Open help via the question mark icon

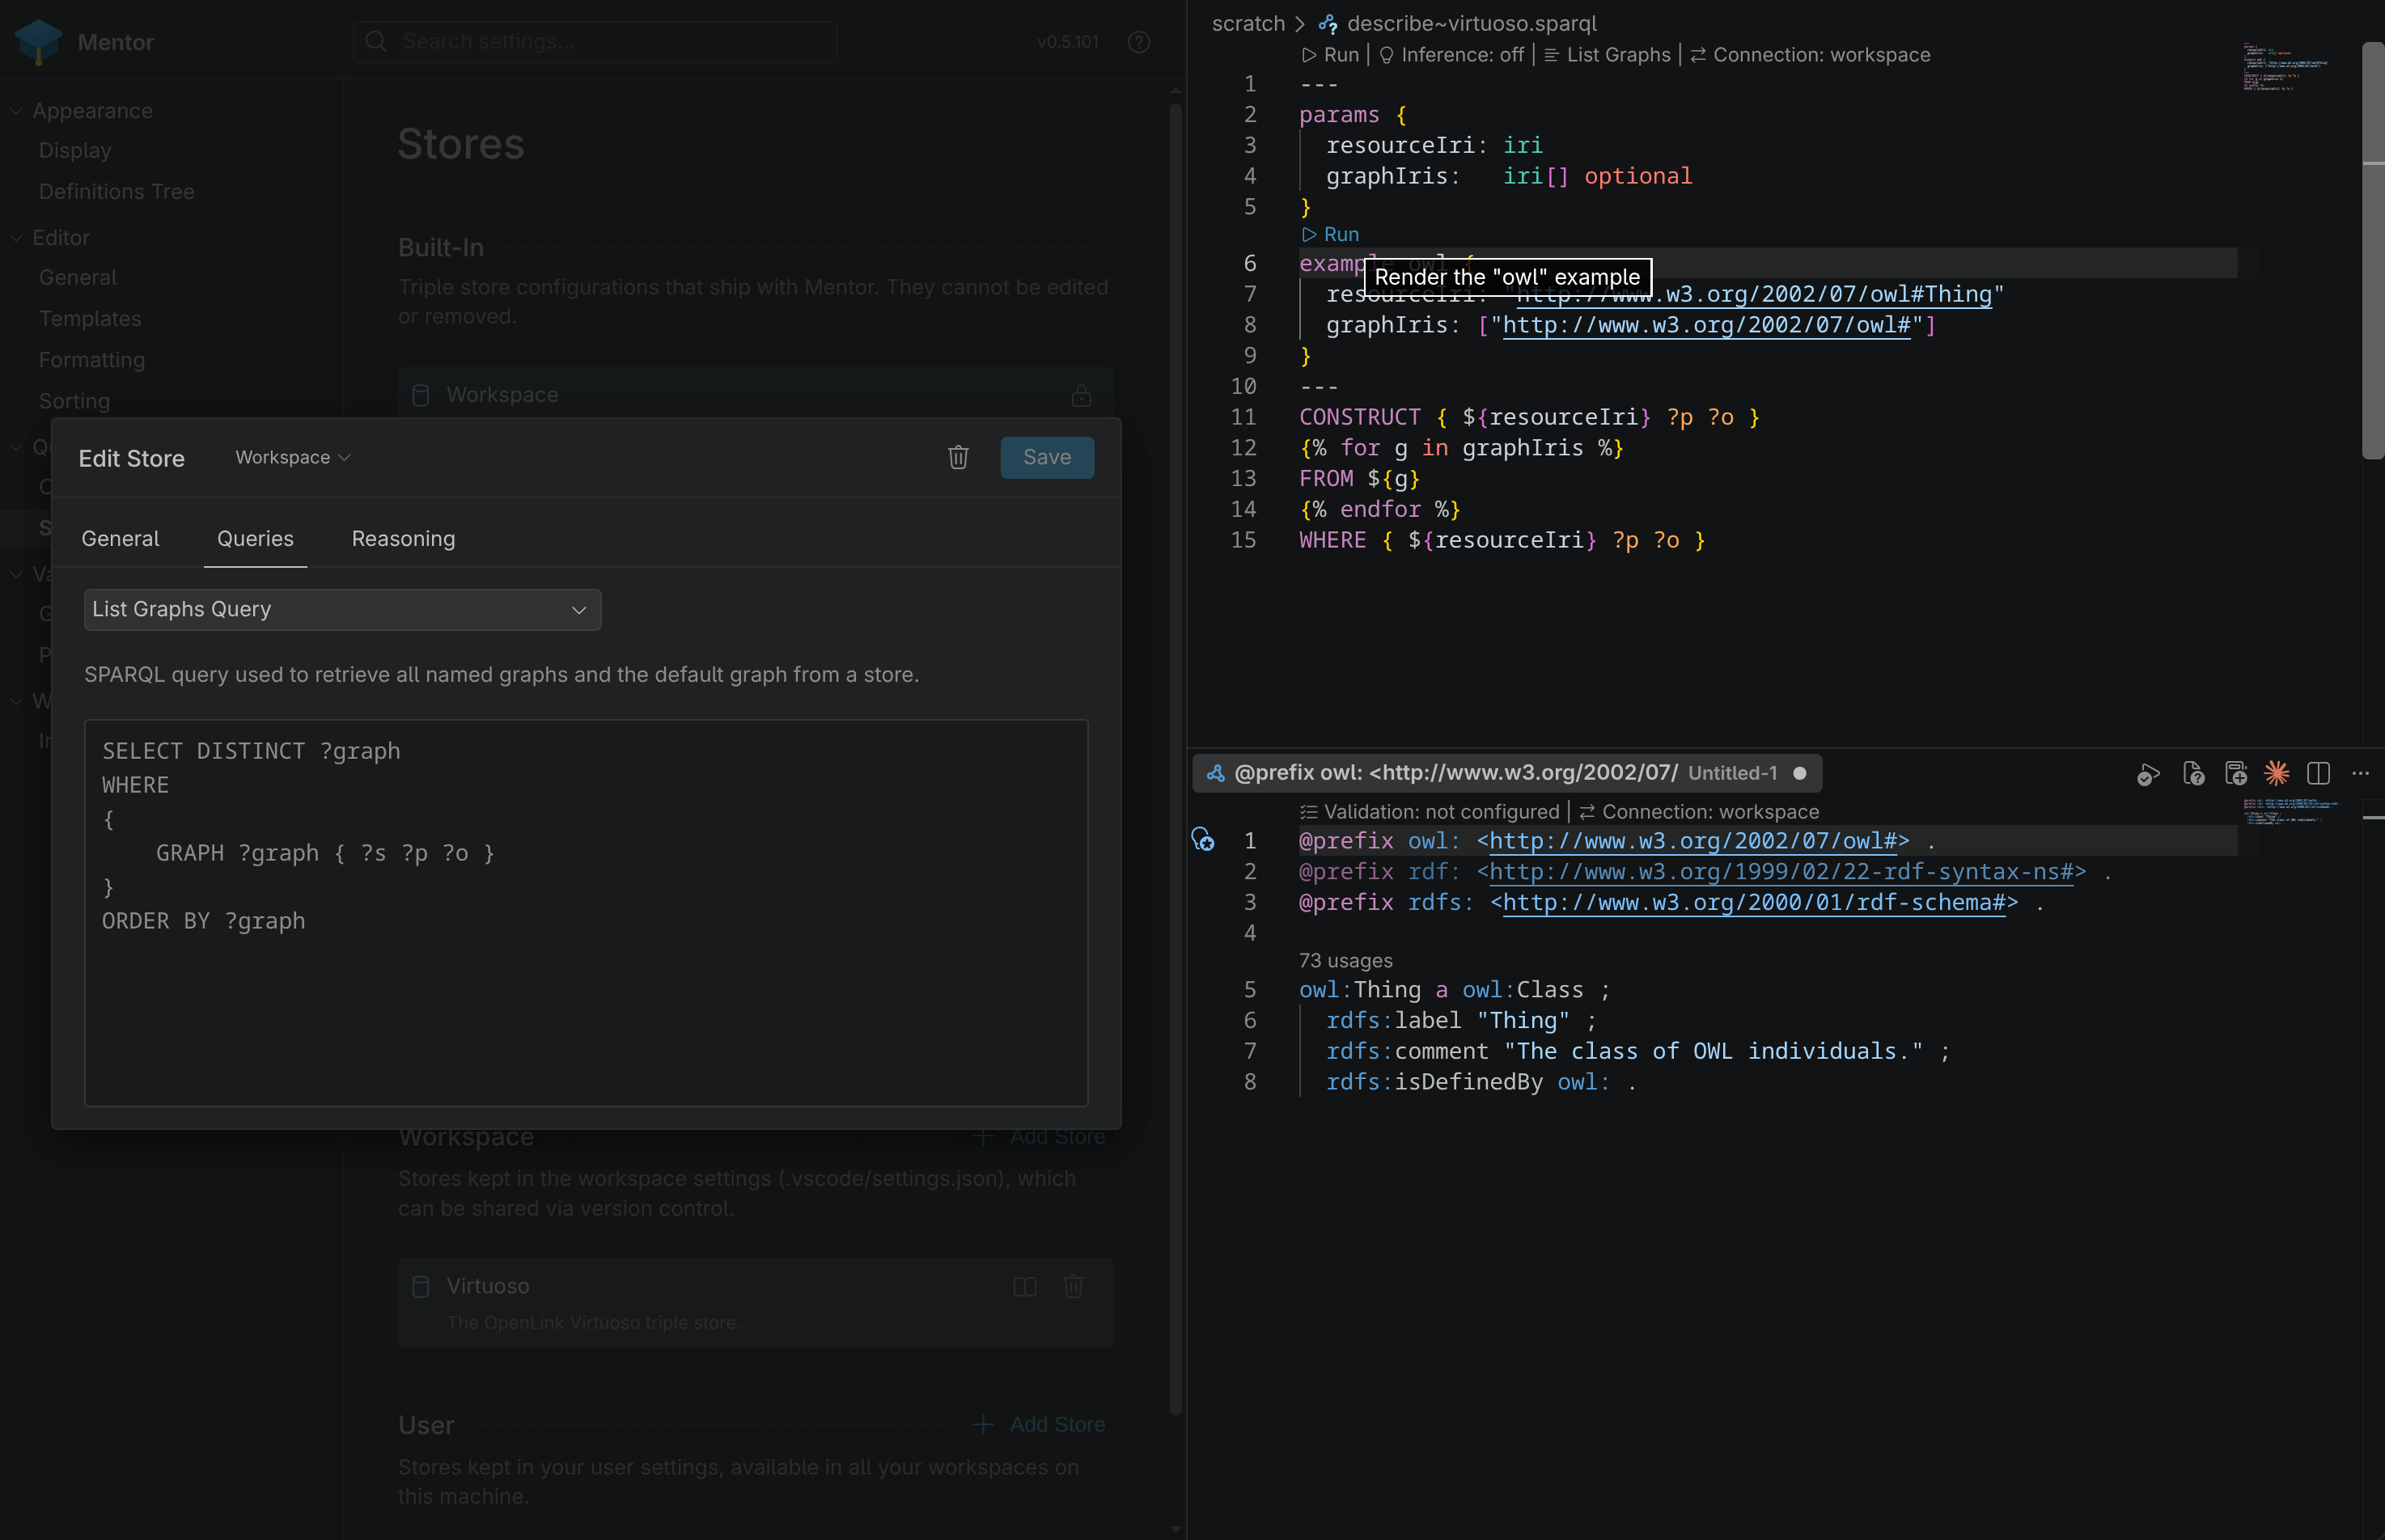tap(1138, 42)
